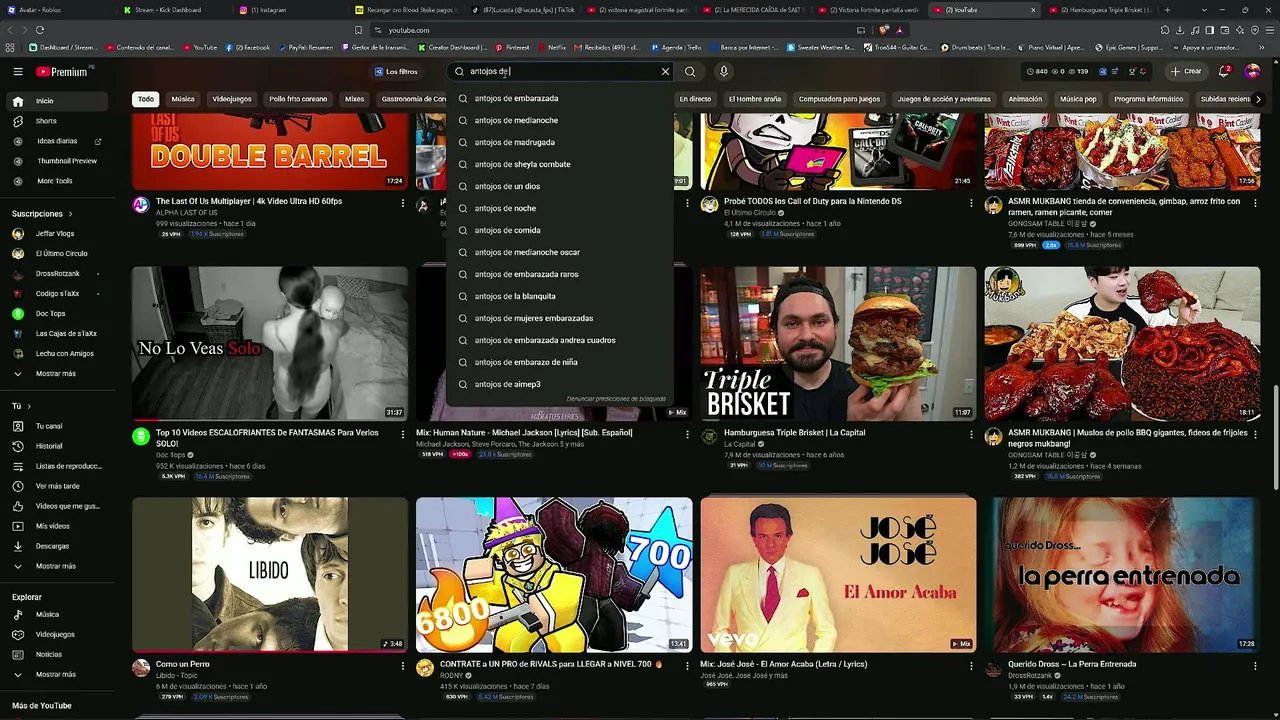Screen dimensions: 1280x720
Task: Select the Mixes filter chip
Action: coord(355,99)
